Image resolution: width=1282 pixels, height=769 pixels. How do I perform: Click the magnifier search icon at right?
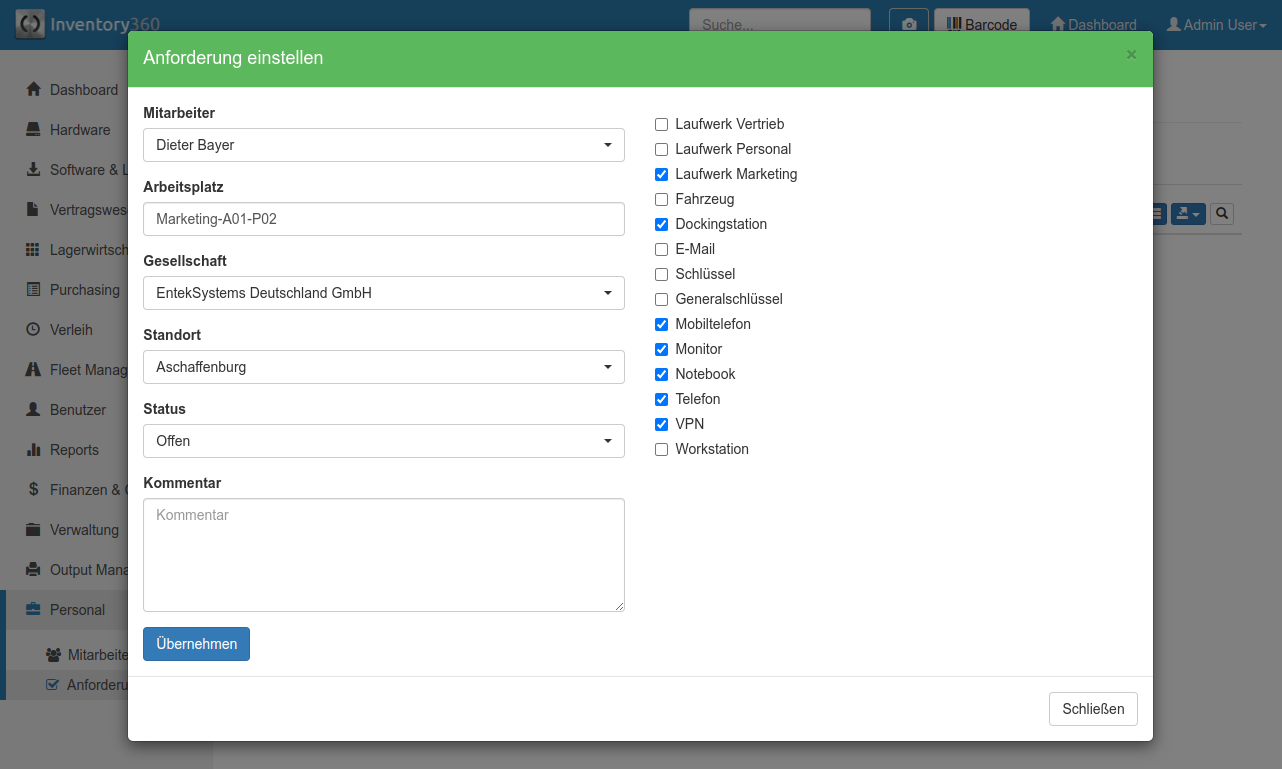(x=1221, y=213)
